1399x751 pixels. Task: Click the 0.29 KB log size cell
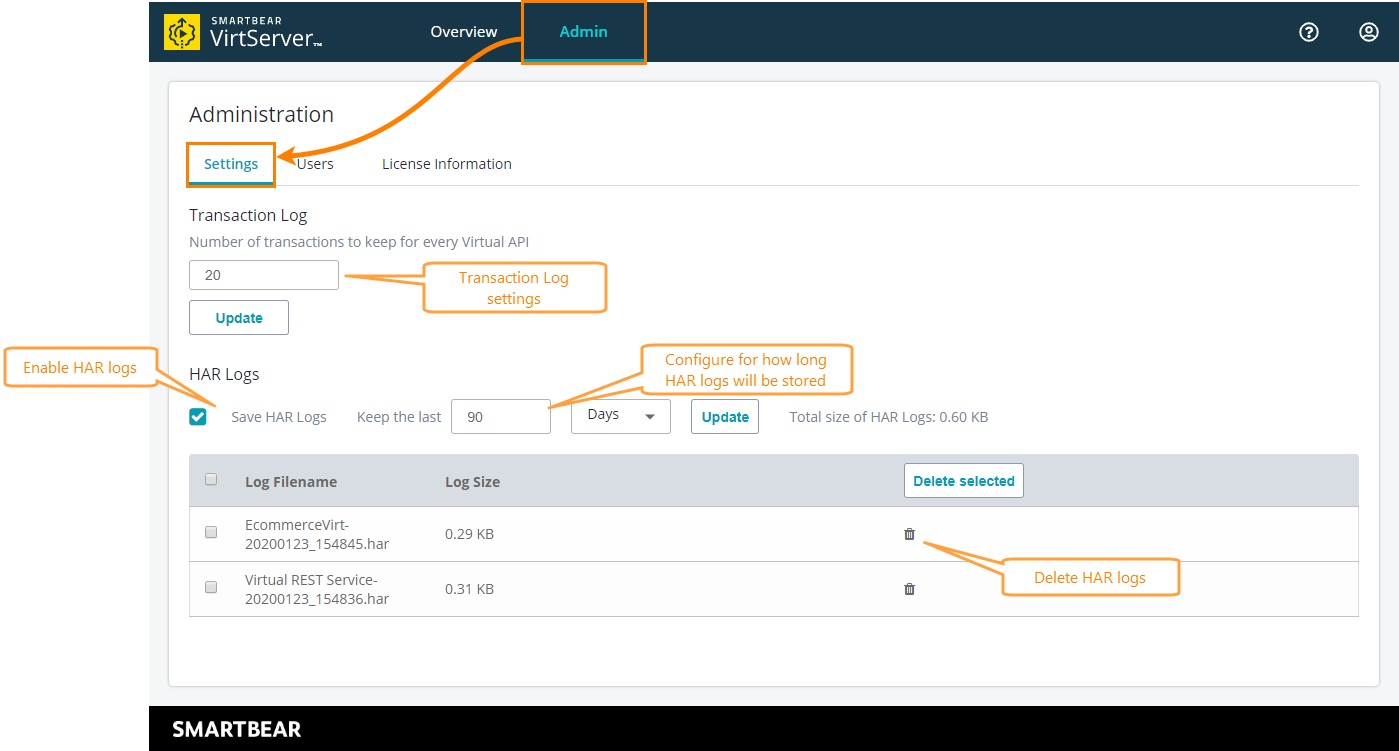469,534
